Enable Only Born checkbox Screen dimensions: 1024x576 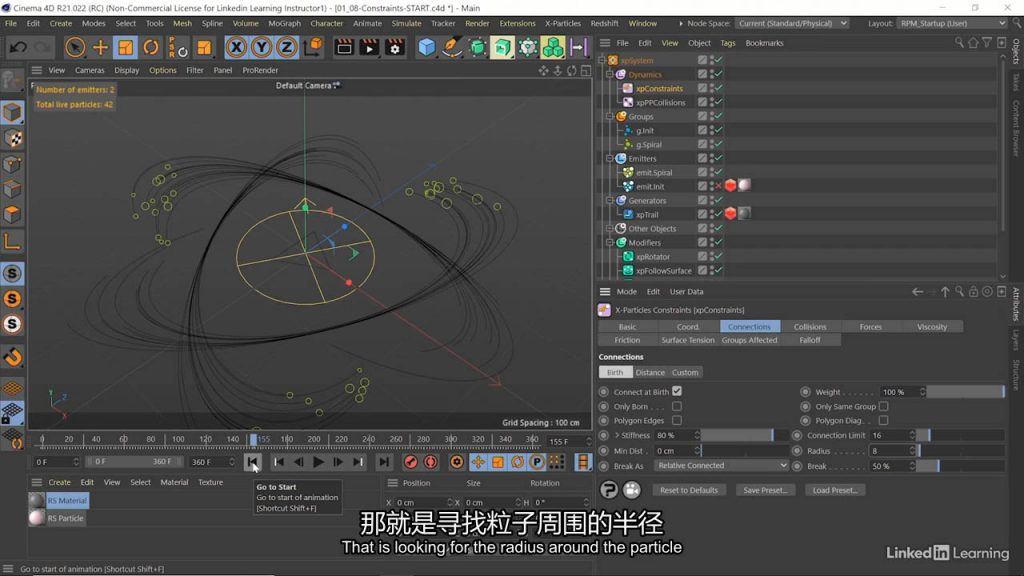677,406
